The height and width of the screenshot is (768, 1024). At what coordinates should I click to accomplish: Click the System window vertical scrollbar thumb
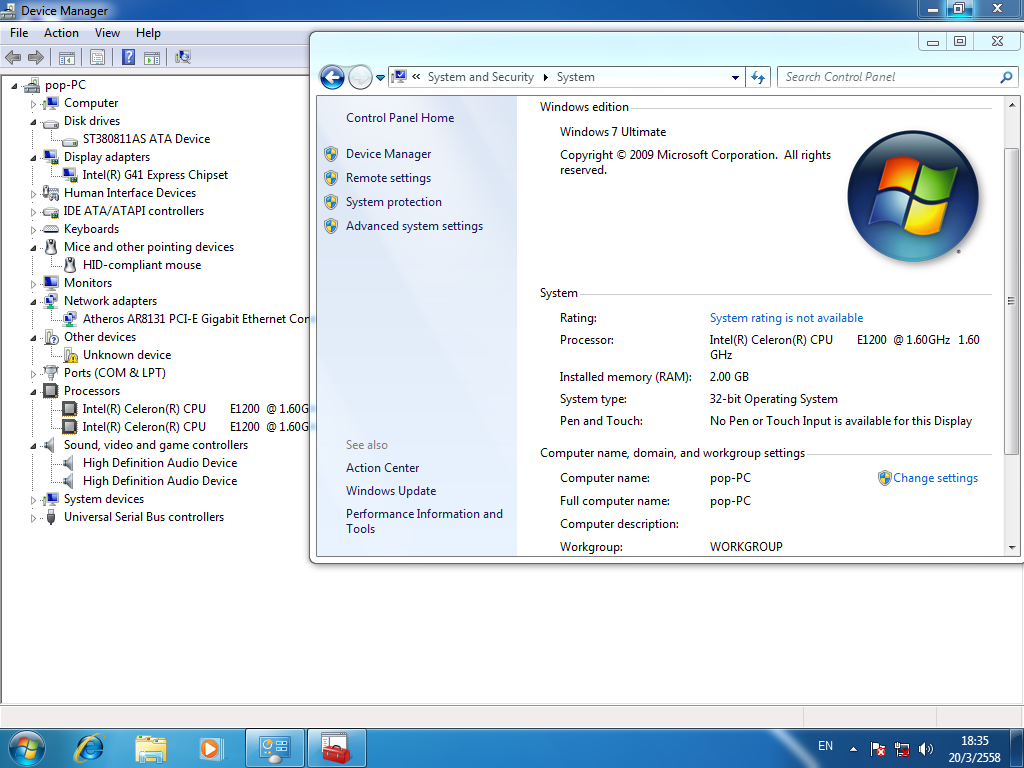(1012, 302)
